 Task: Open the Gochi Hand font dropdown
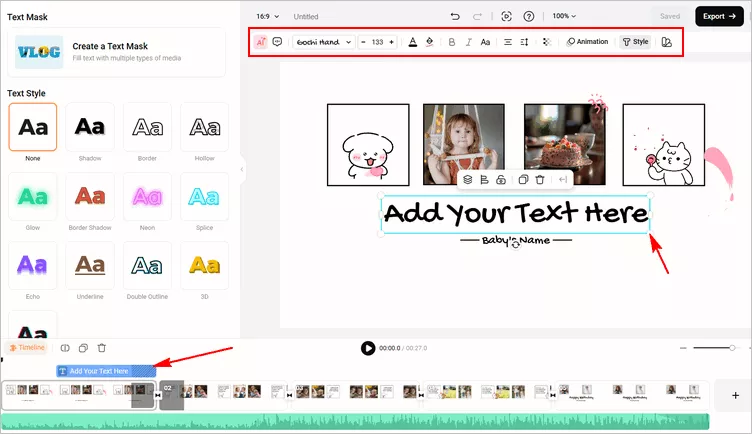324,42
